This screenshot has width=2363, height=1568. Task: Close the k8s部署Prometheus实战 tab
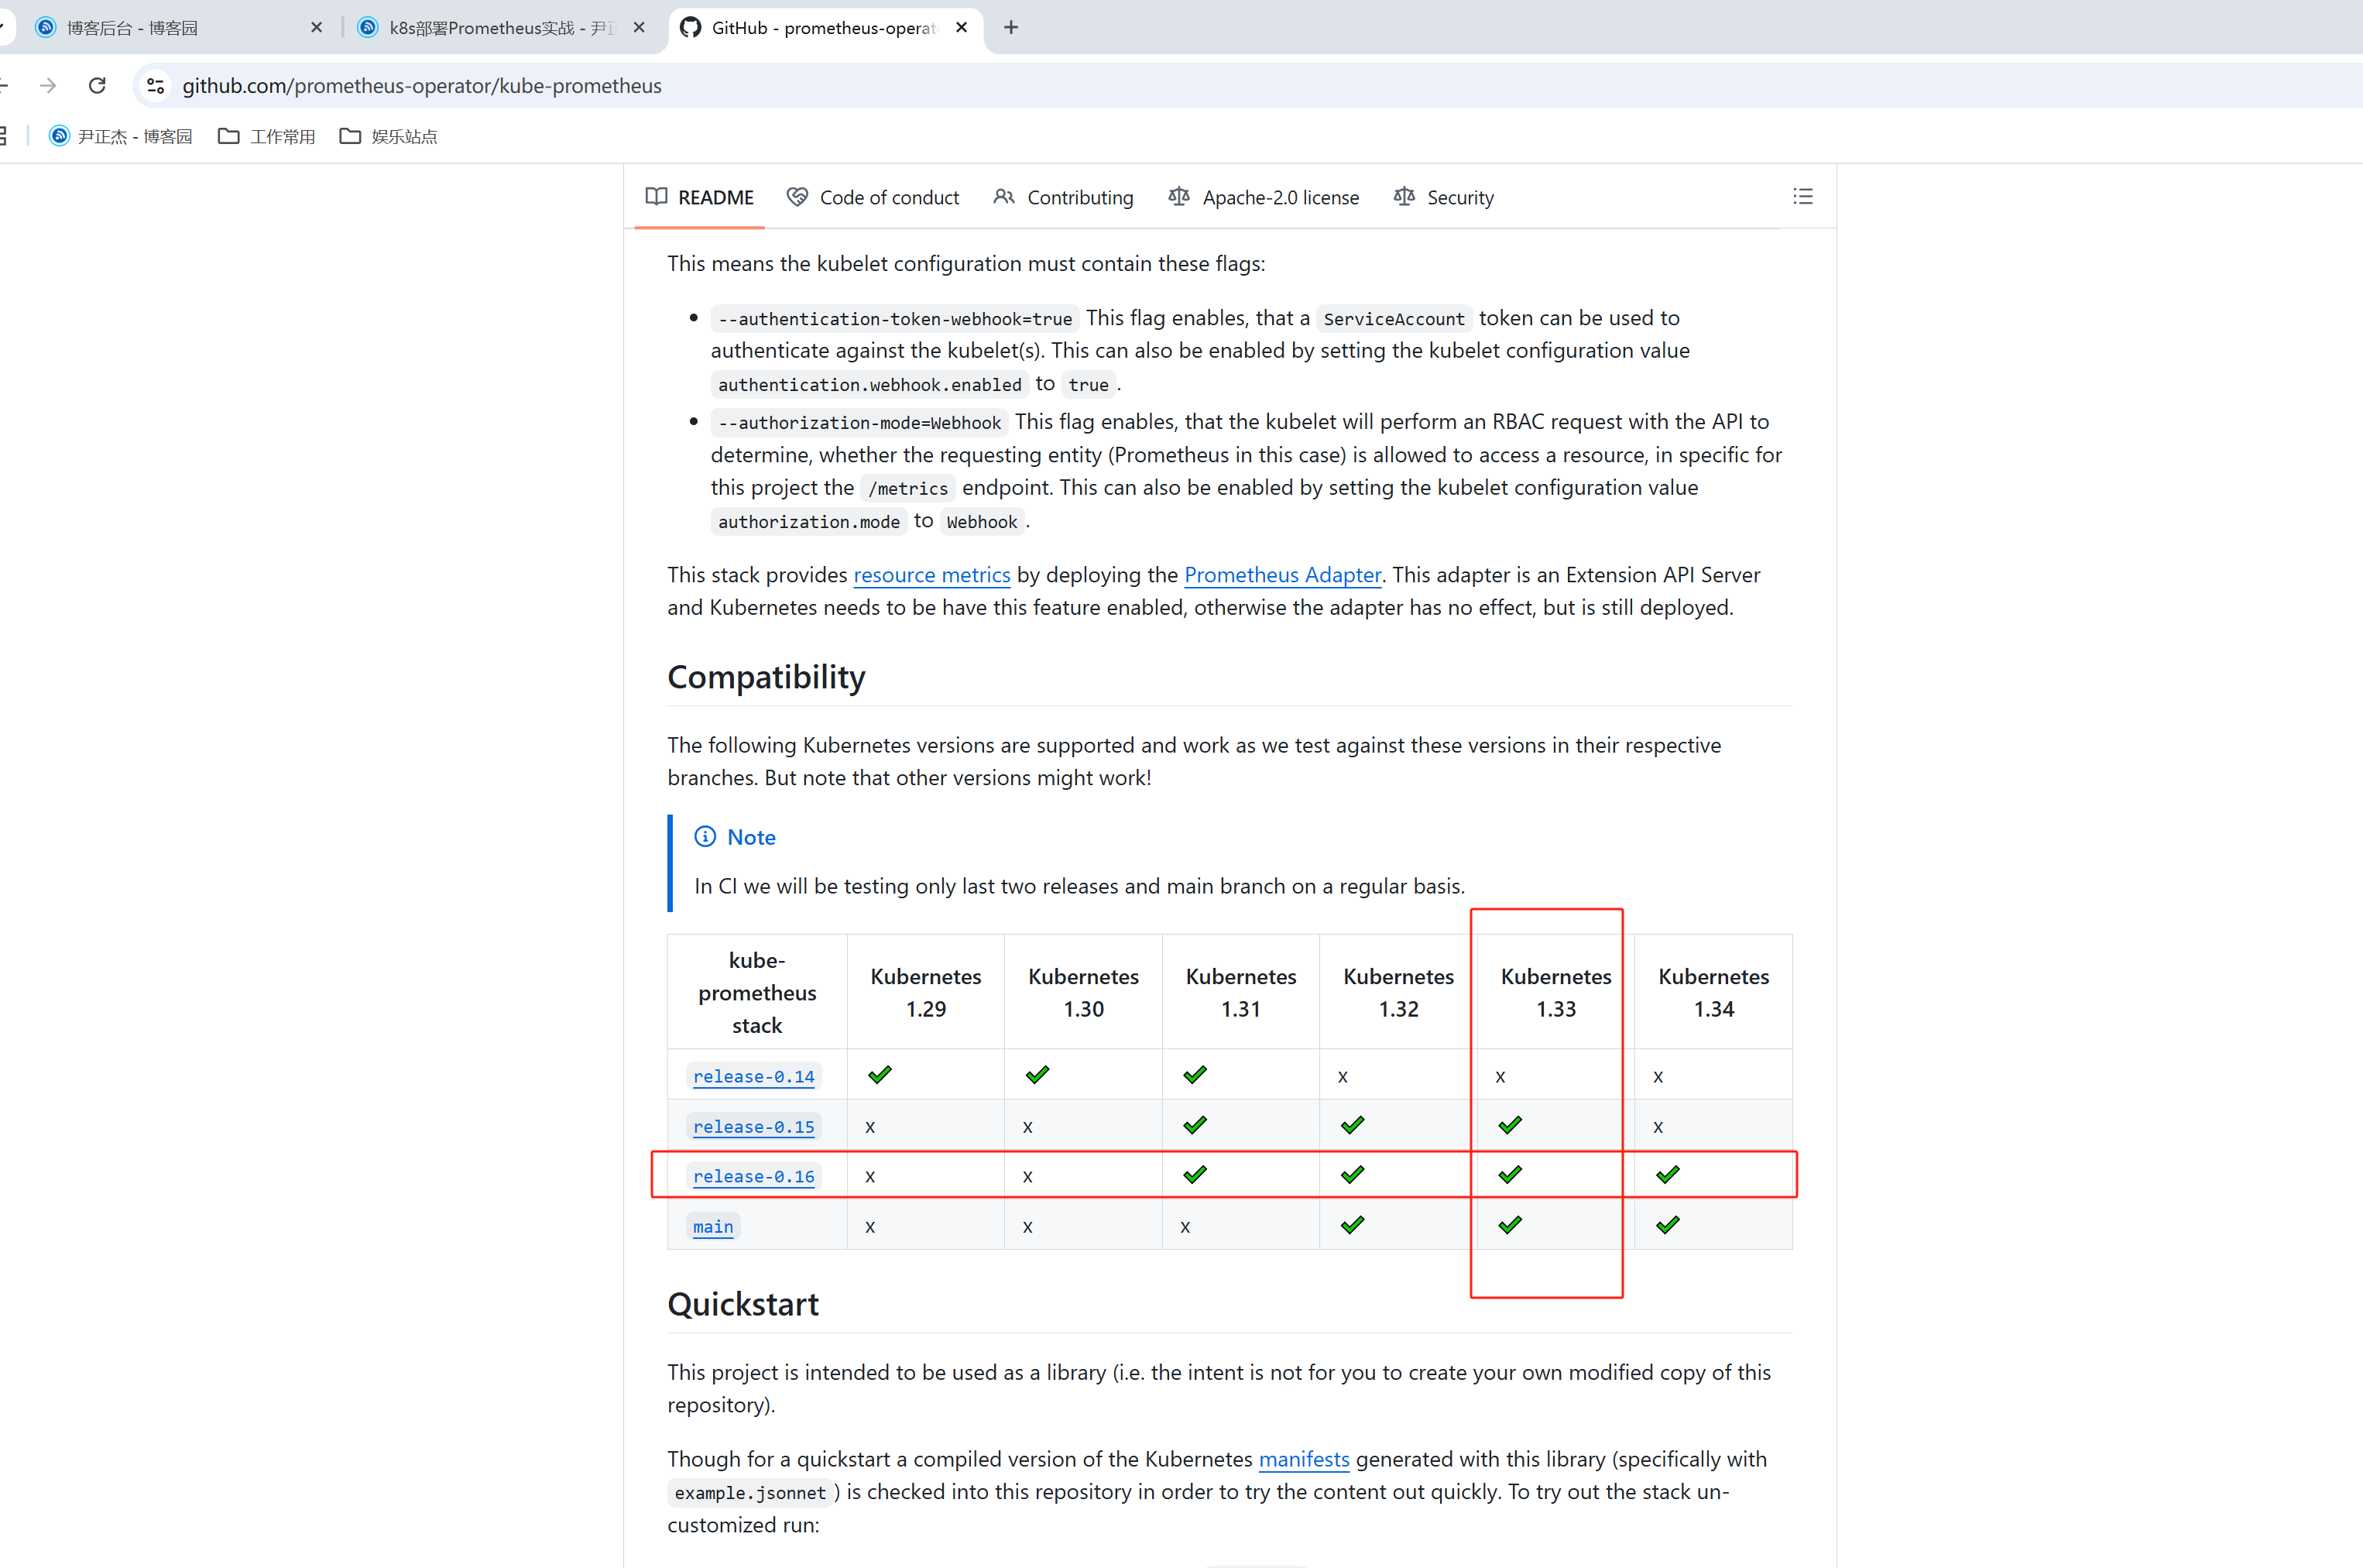click(639, 28)
